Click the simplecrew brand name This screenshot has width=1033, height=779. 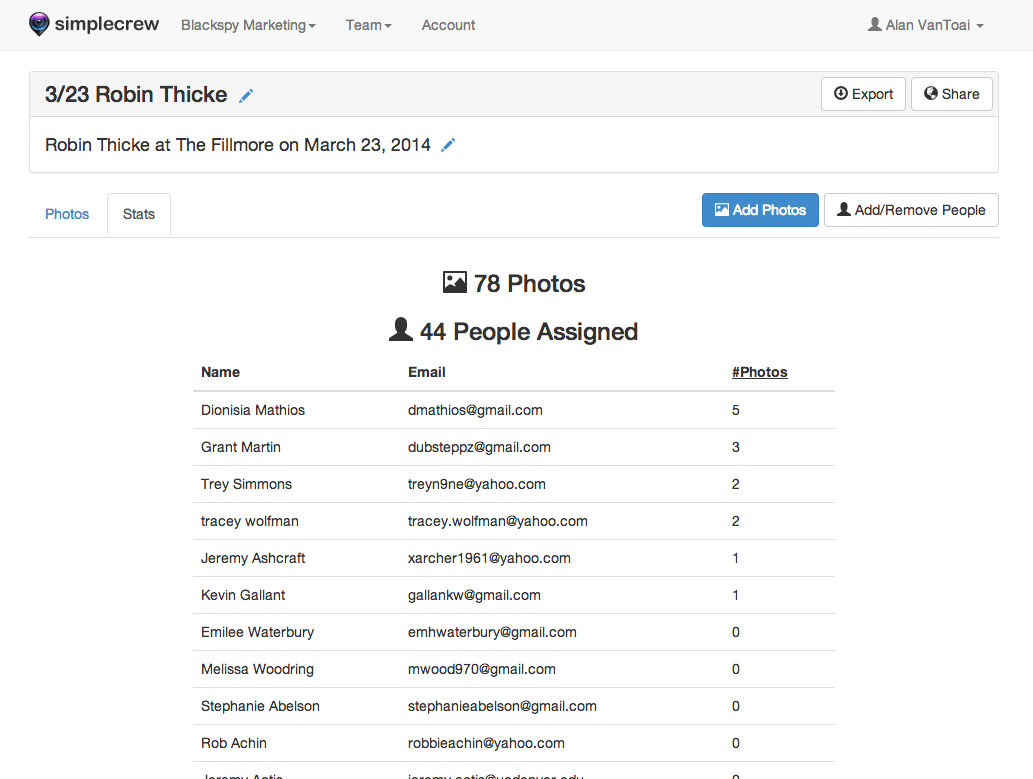tap(107, 24)
